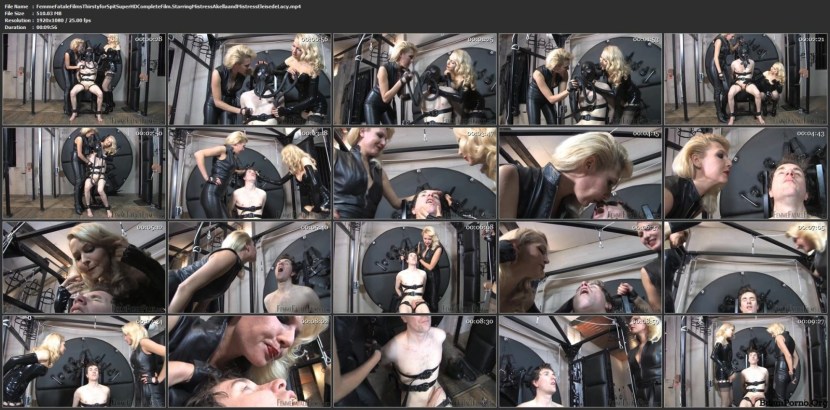Select the first thumbnail in the third row
The height and width of the screenshot is (410, 830).
pyautogui.click(x=83, y=267)
